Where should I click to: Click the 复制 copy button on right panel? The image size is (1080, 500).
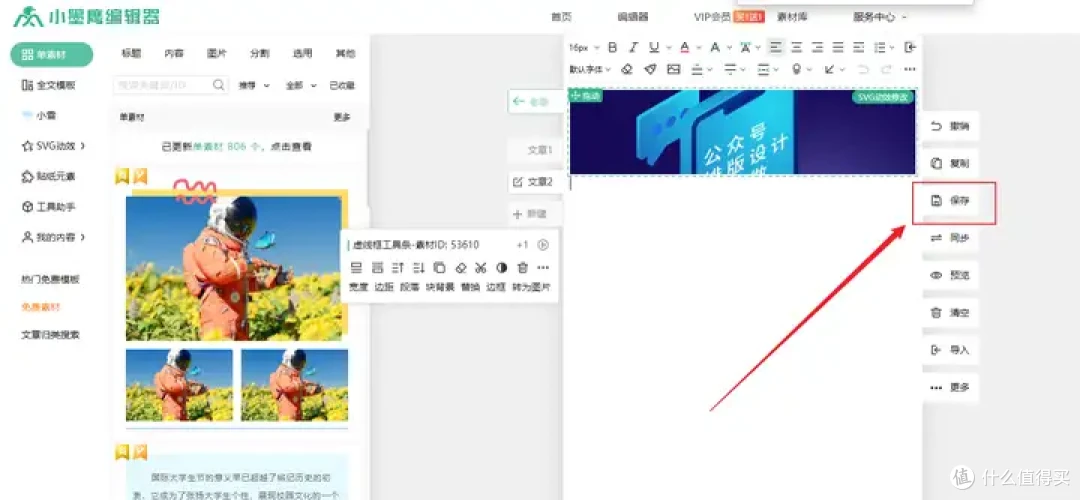(x=951, y=164)
